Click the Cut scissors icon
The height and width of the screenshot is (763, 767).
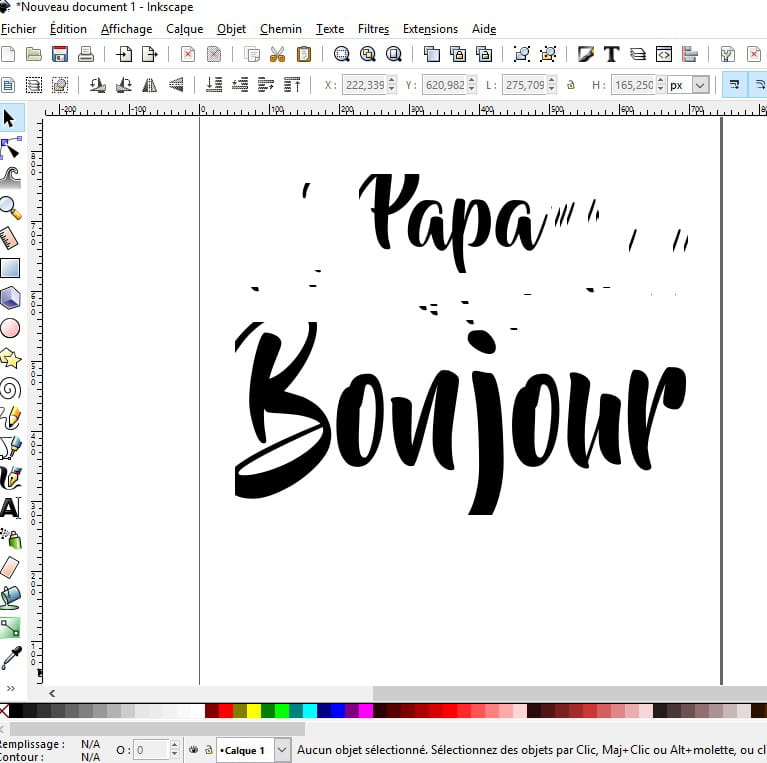click(x=277, y=54)
